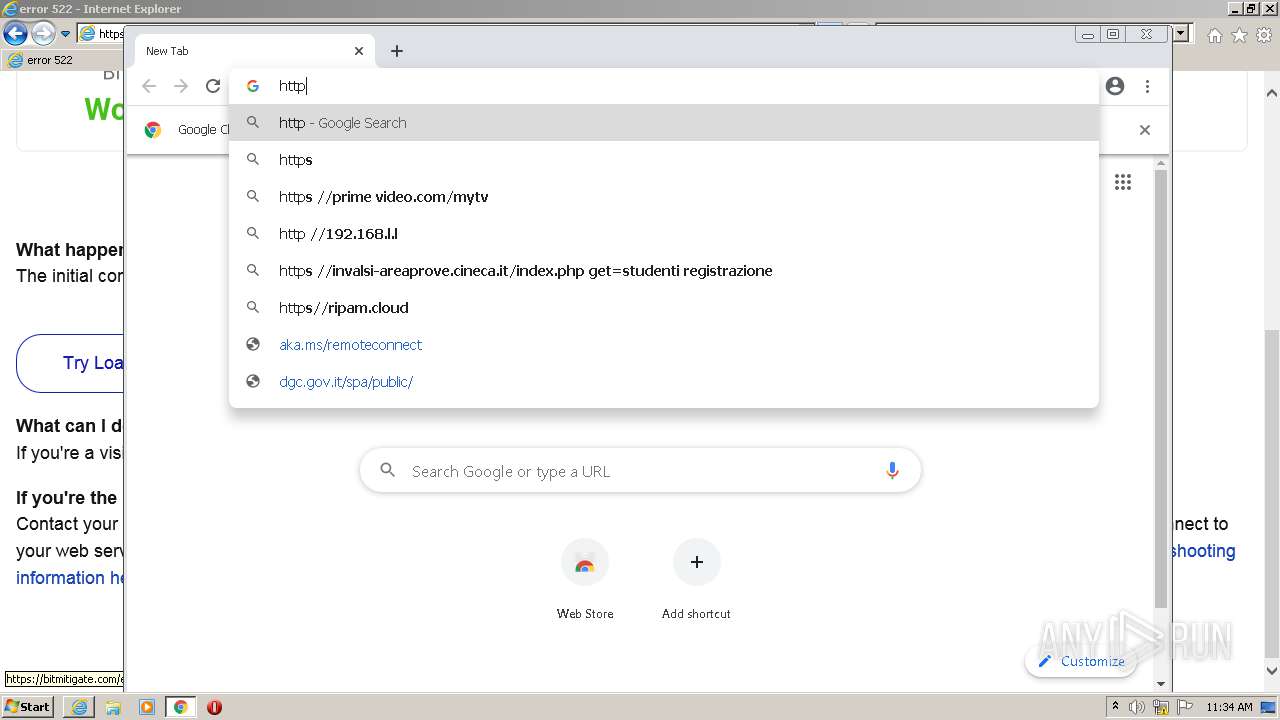This screenshot has height=720, width=1280.
Task: Click the system clock 11:34 AM
Action: coord(1229,707)
